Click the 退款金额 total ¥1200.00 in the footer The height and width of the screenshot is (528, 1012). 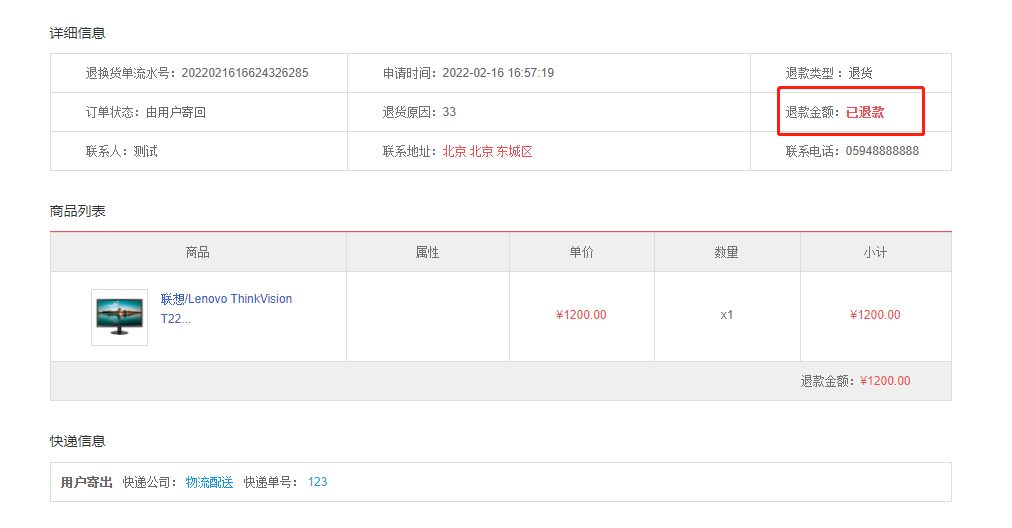(885, 381)
